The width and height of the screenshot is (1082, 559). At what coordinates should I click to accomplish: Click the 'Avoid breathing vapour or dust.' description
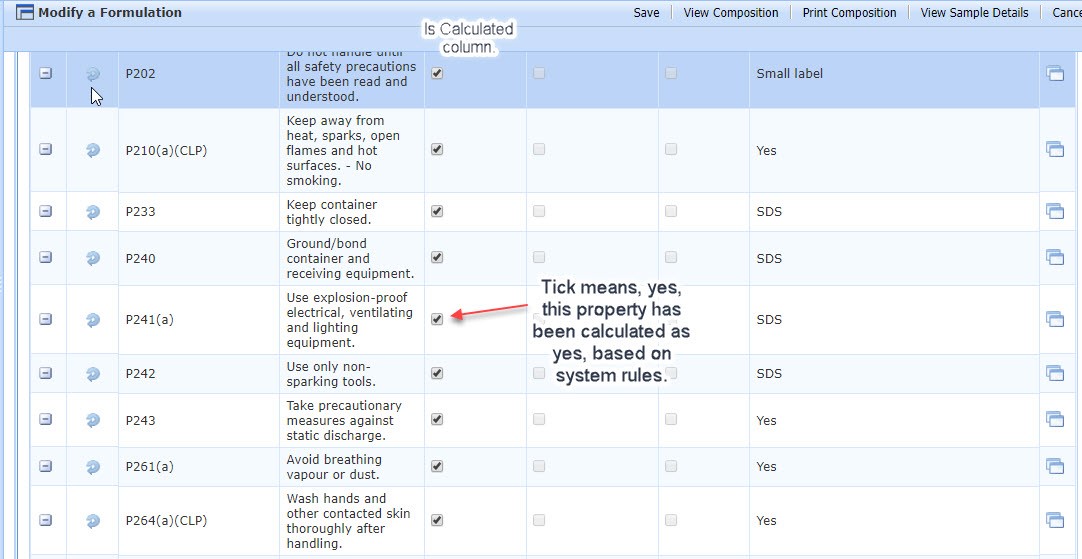pyautogui.click(x=334, y=467)
